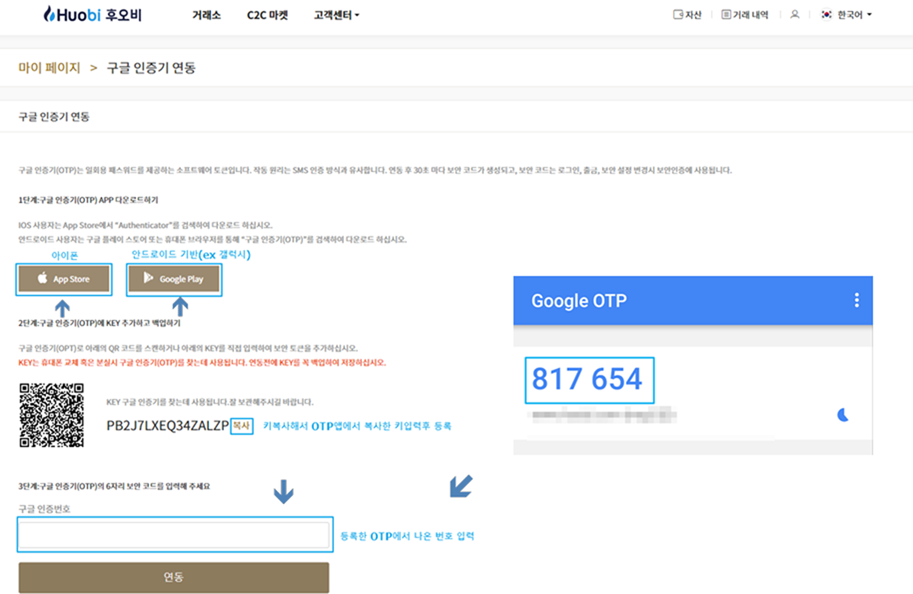Click the 구글 인증기 연동 breadcrumb text
This screenshot has height=594, width=913.
(x=151, y=68)
